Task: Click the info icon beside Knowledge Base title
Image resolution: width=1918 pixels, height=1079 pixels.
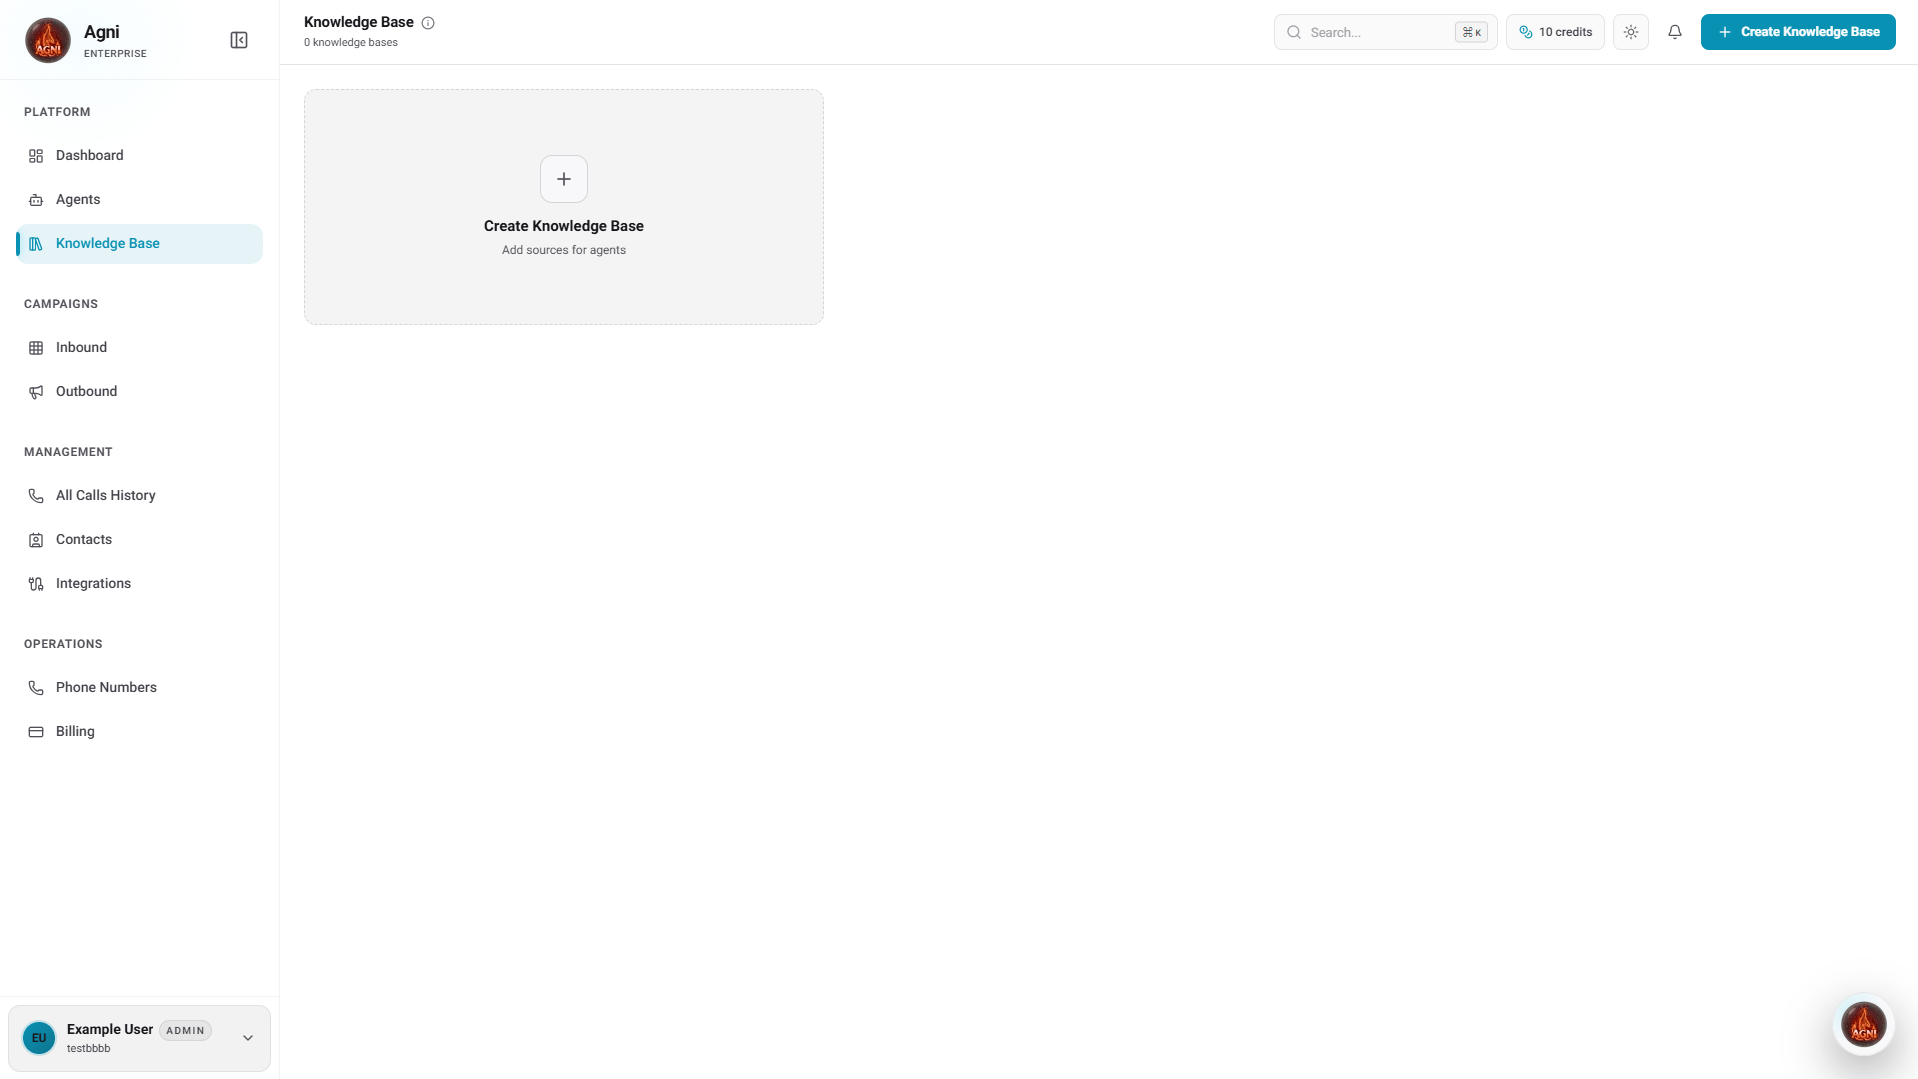Action: click(x=428, y=23)
